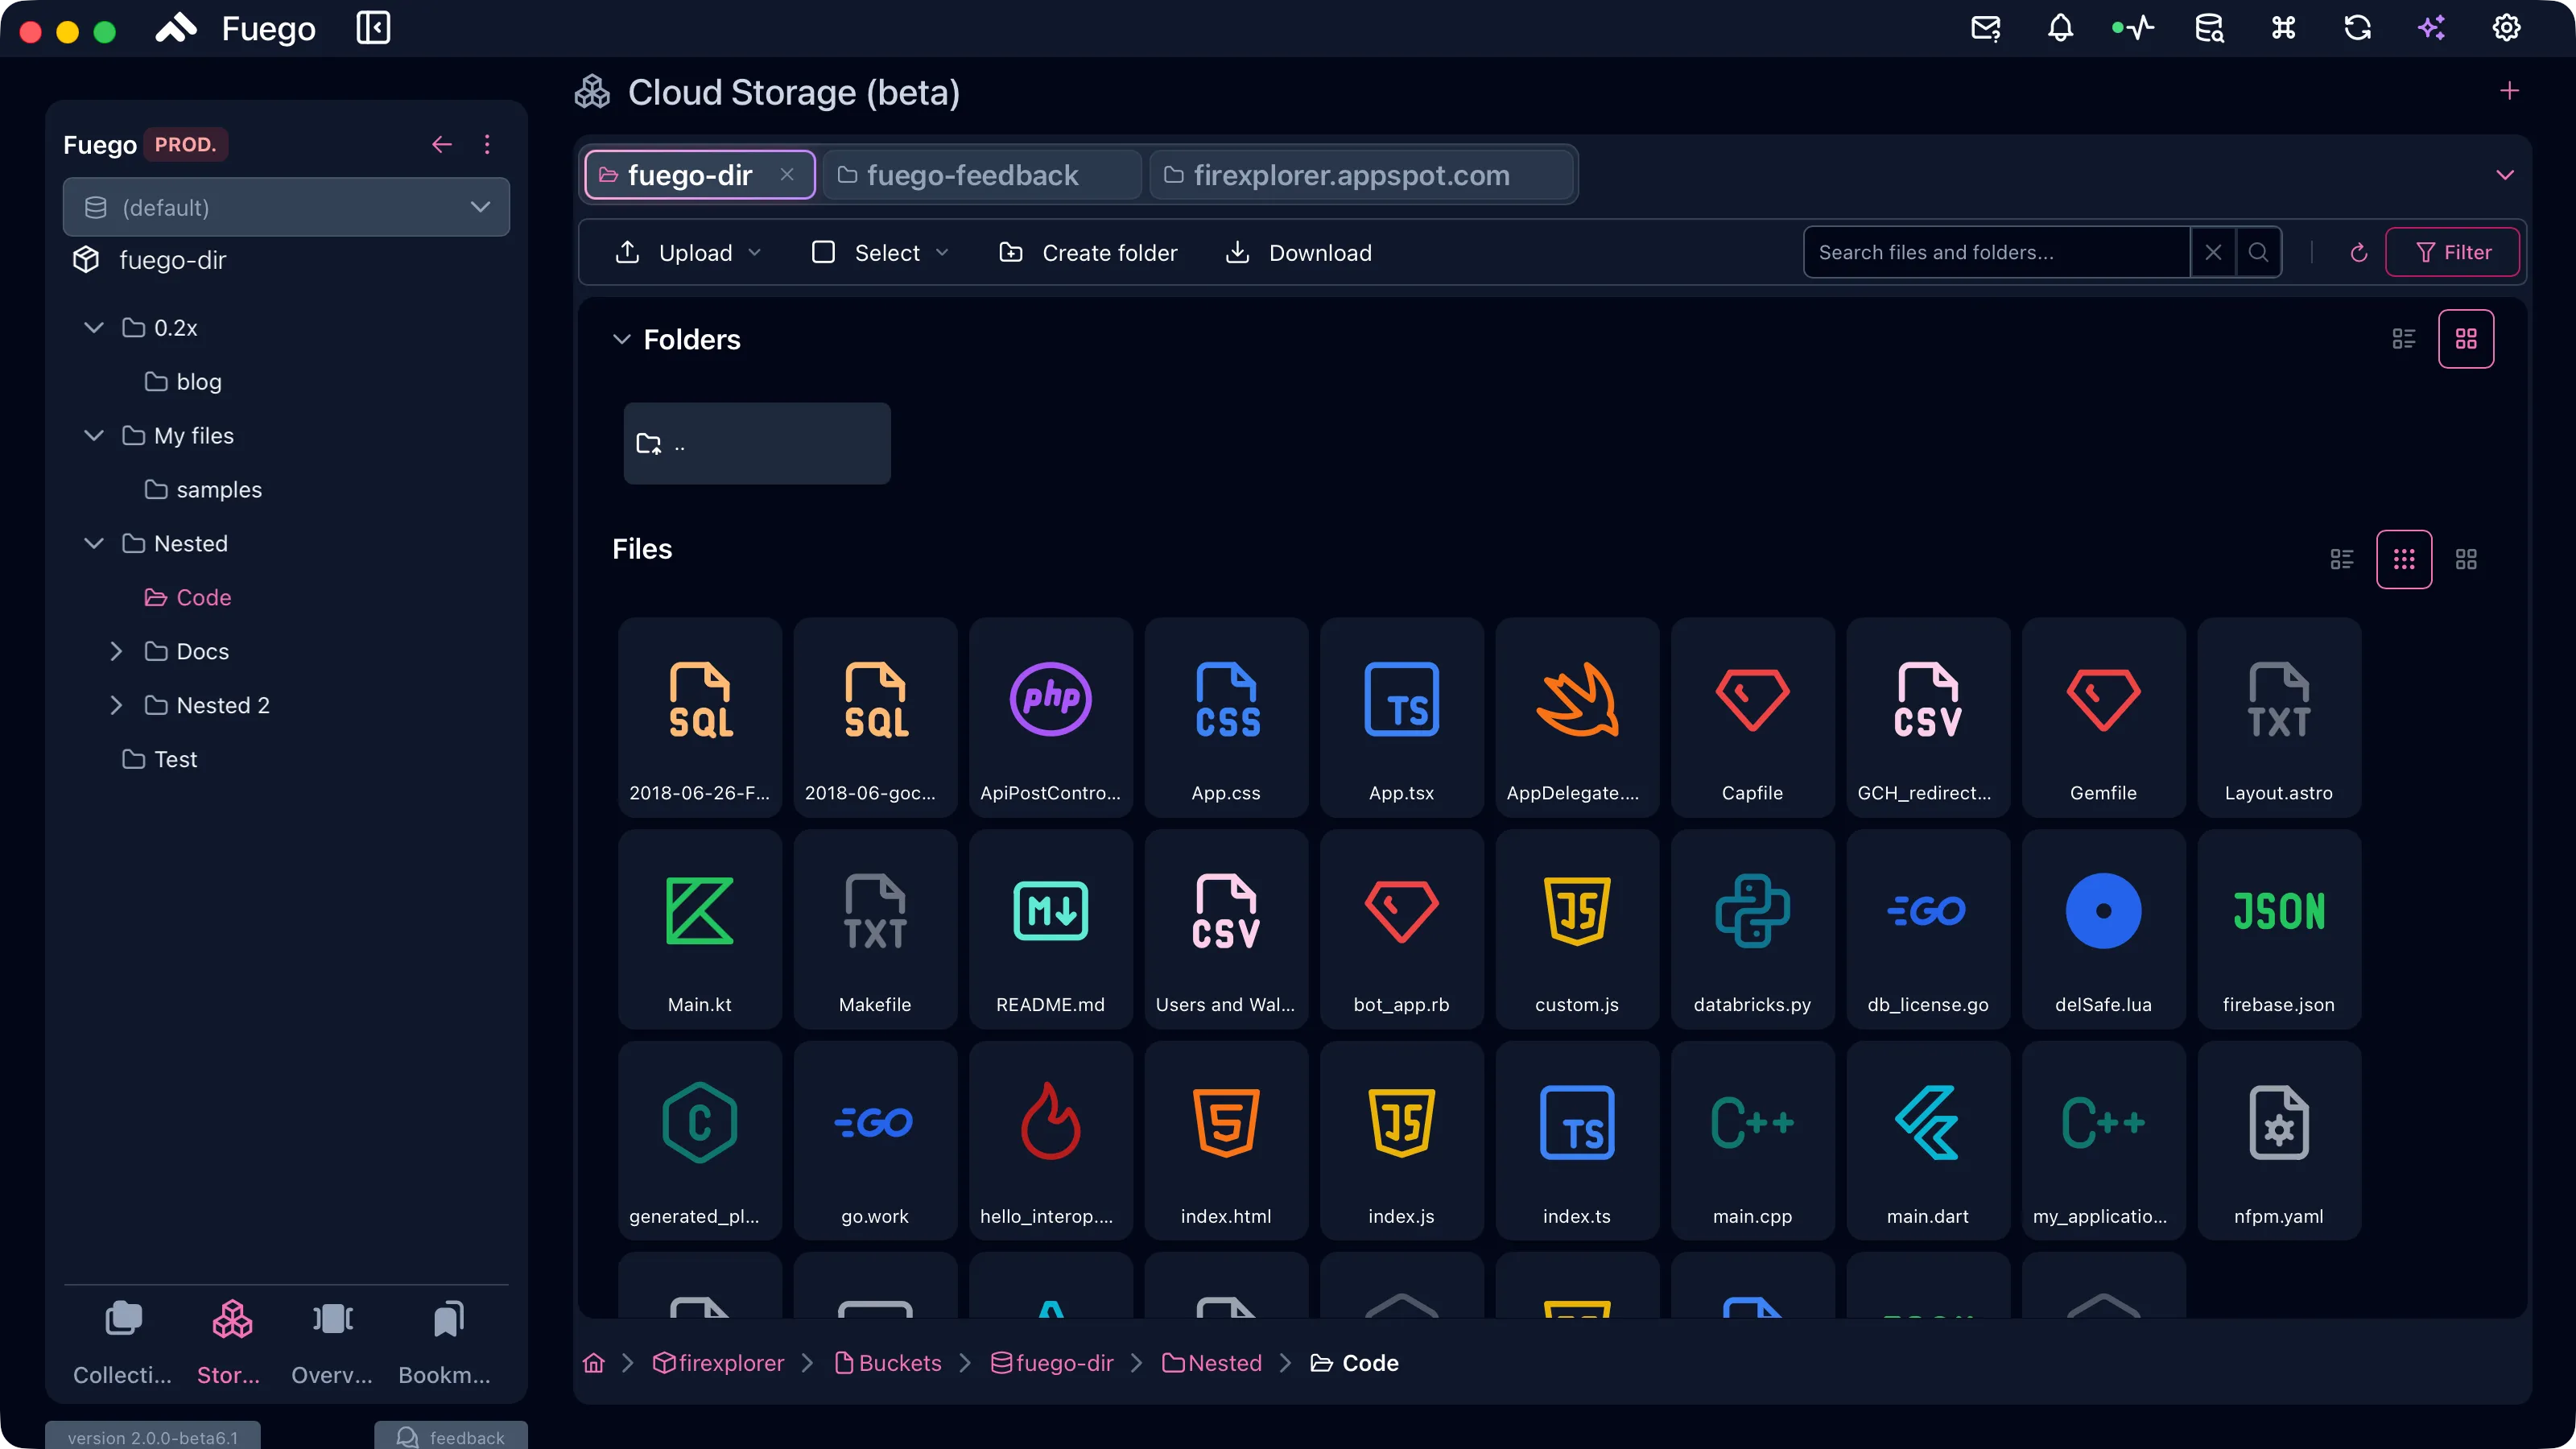Screen dimensions: 2576x1449
Task: Click the AI sparkles icon
Action: 2432,28
